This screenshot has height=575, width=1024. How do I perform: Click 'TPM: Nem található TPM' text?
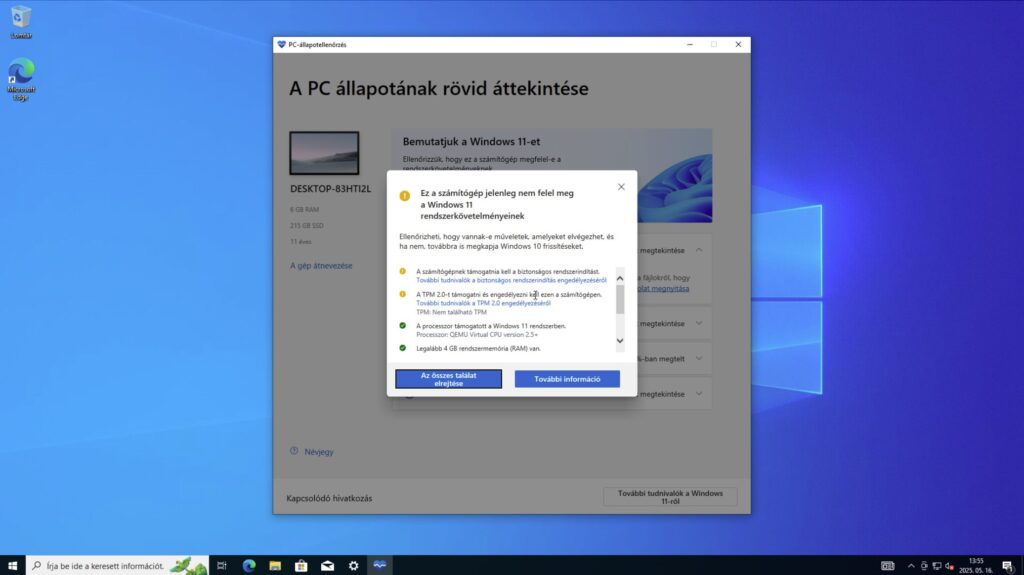click(451, 312)
